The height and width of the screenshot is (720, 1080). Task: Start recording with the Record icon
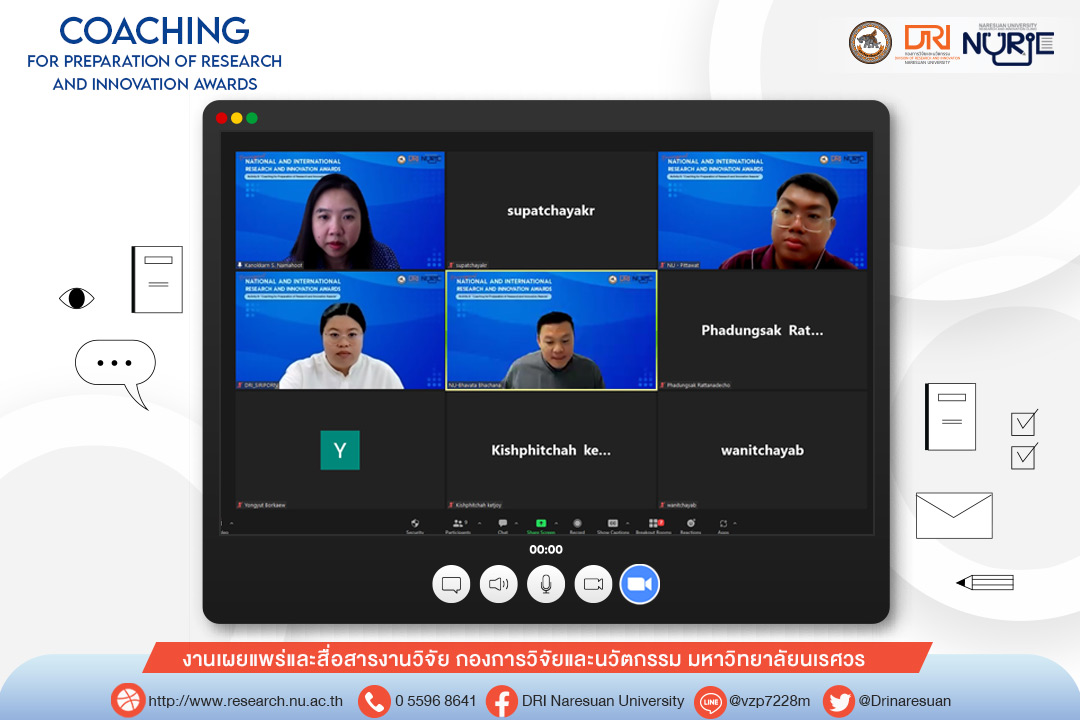point(577,524)
